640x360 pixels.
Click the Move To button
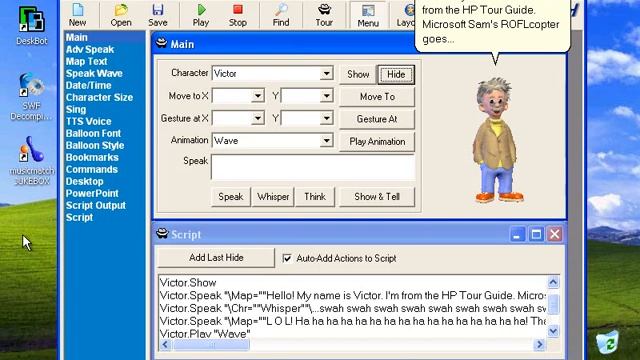click(377, 97)
